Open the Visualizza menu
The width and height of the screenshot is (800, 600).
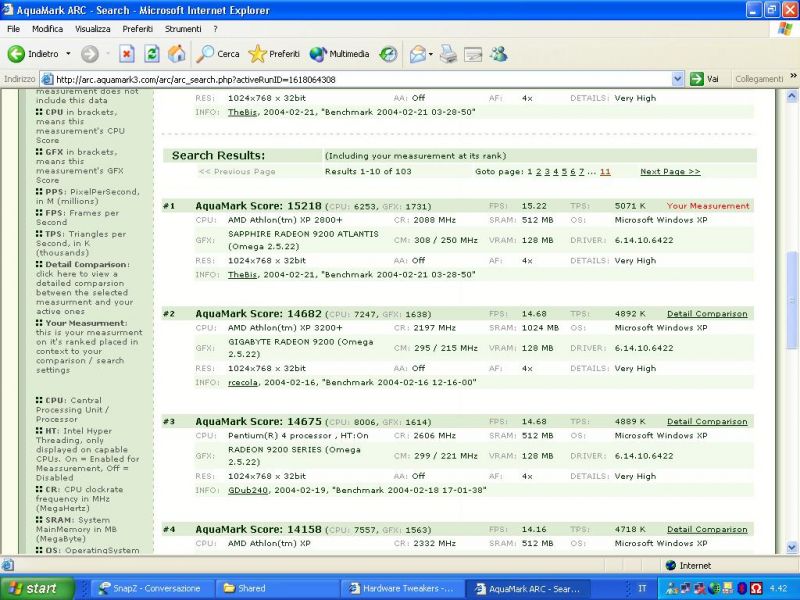point(93,29)
